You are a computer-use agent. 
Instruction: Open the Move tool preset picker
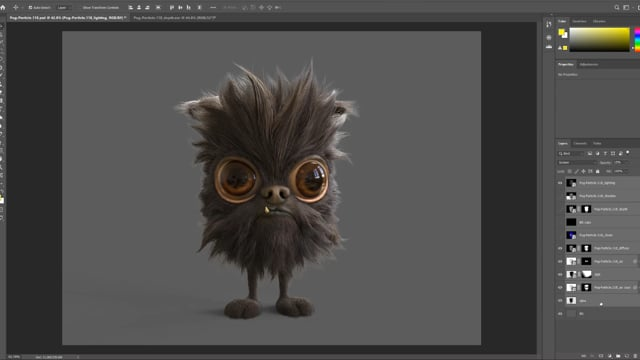pyautogui.click(x=17, y=7)
